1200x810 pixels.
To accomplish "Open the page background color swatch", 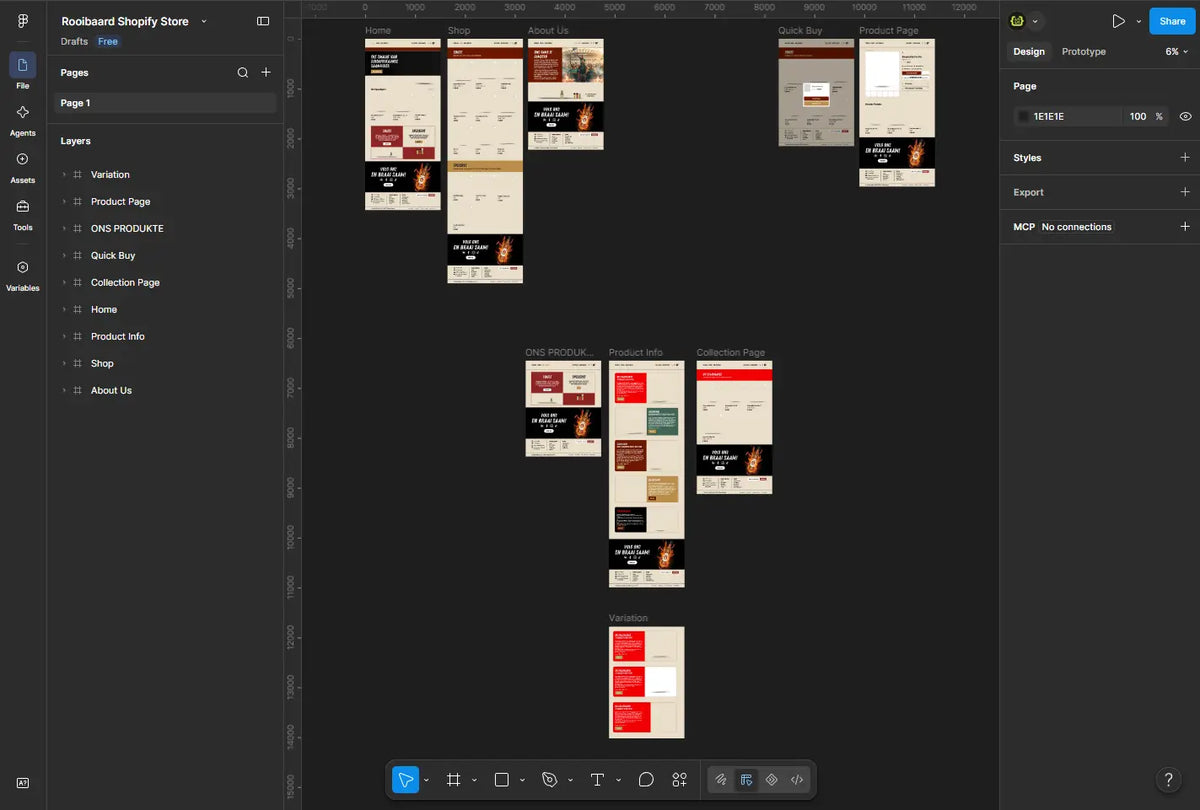I will click(1022, 117).
